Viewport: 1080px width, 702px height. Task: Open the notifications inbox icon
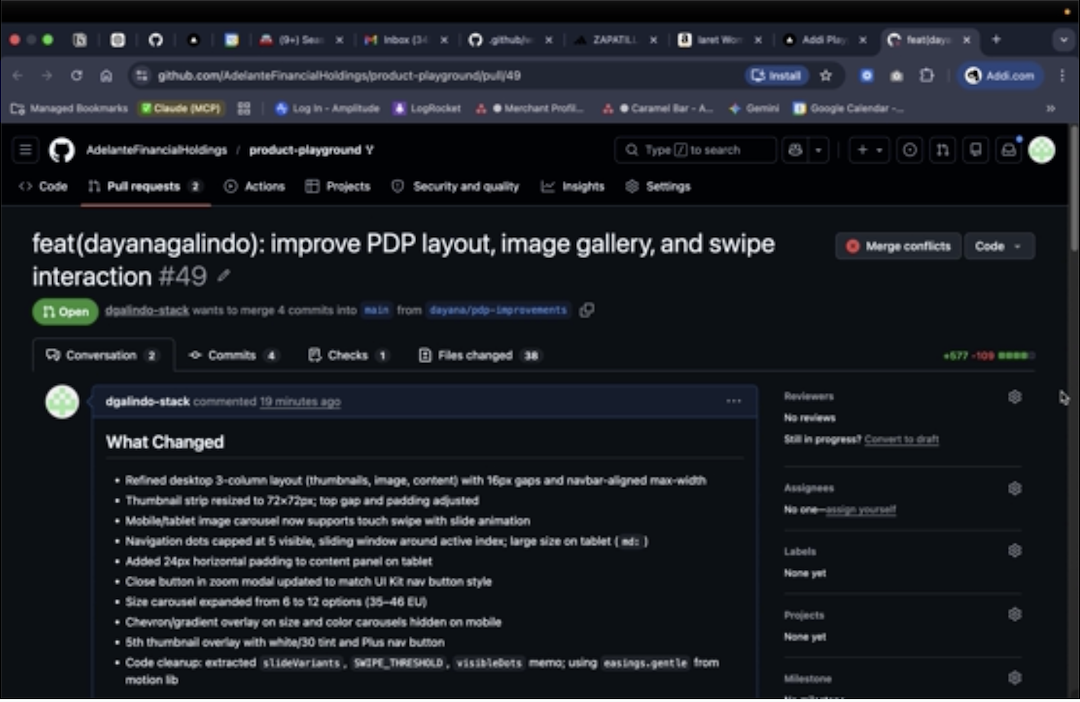(1008, 149)
